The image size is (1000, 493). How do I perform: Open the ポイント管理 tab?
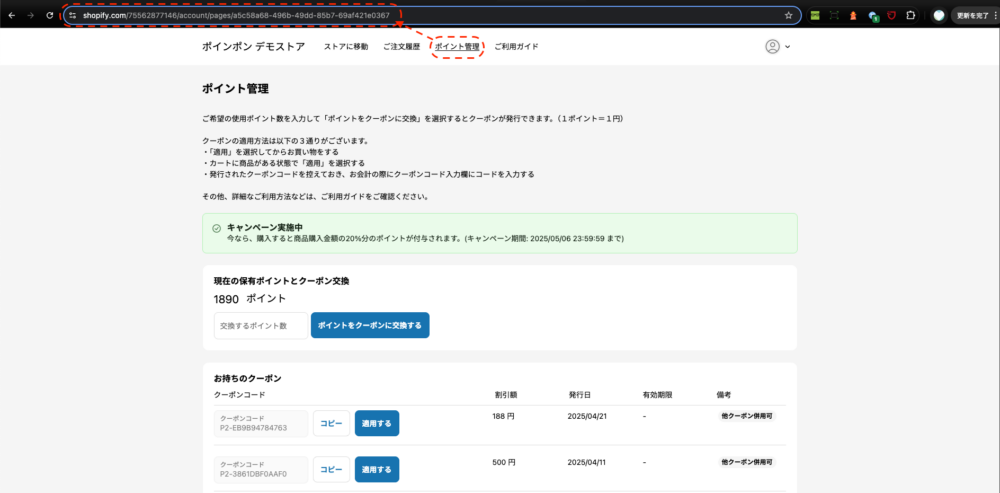pos(457,47)
